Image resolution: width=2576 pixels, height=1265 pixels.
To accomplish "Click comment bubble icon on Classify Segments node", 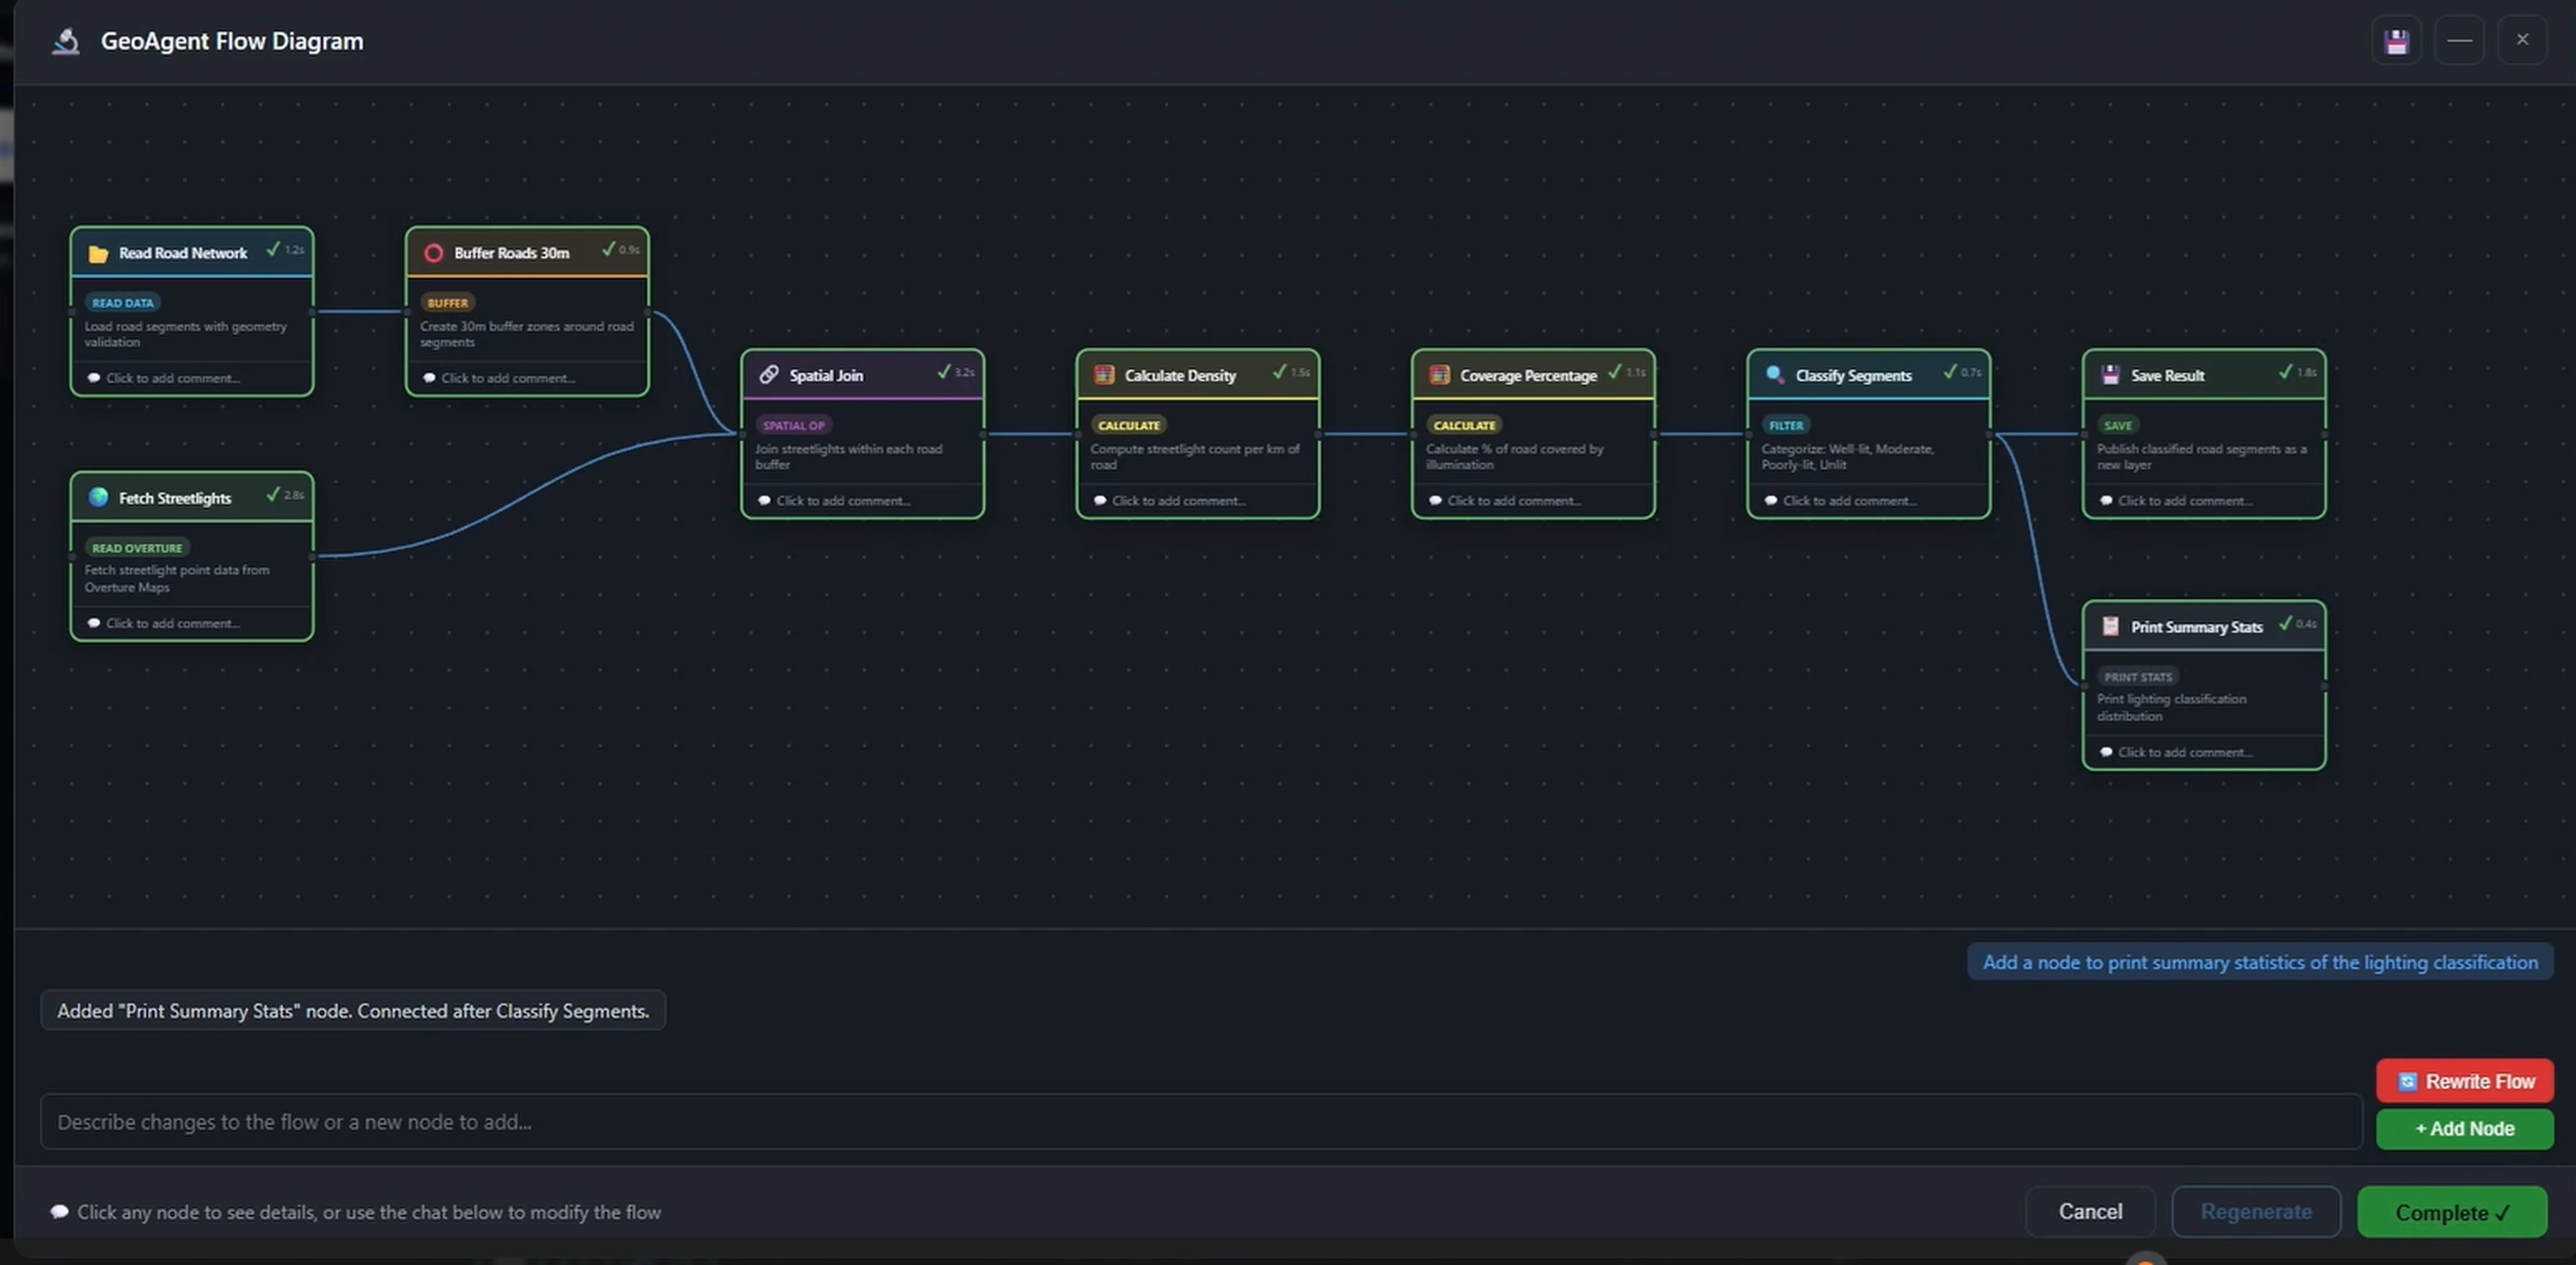I will click(x=1771, y=500).
